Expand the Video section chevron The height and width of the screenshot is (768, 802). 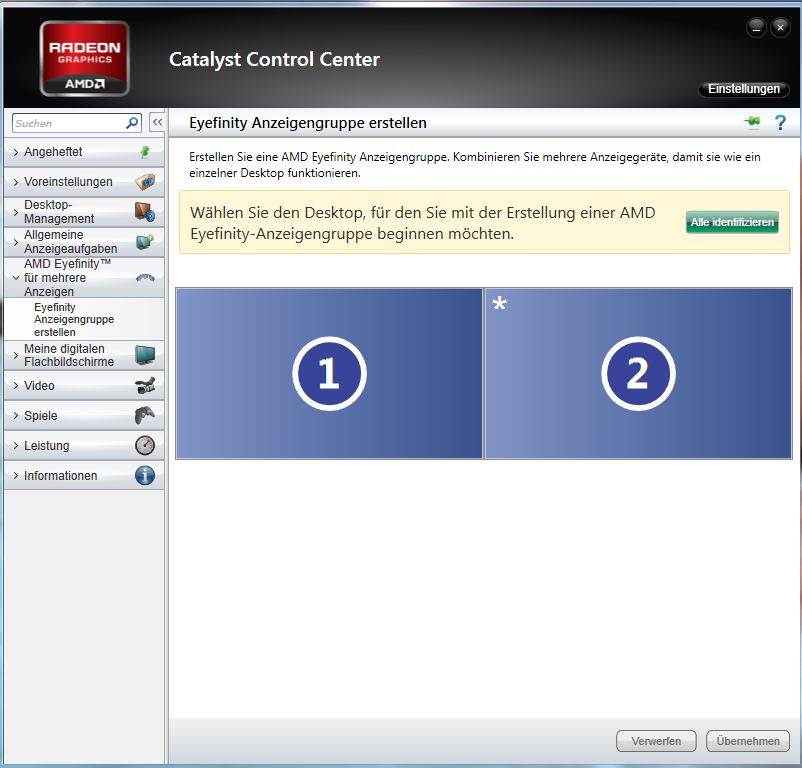(x=16, y=386)
